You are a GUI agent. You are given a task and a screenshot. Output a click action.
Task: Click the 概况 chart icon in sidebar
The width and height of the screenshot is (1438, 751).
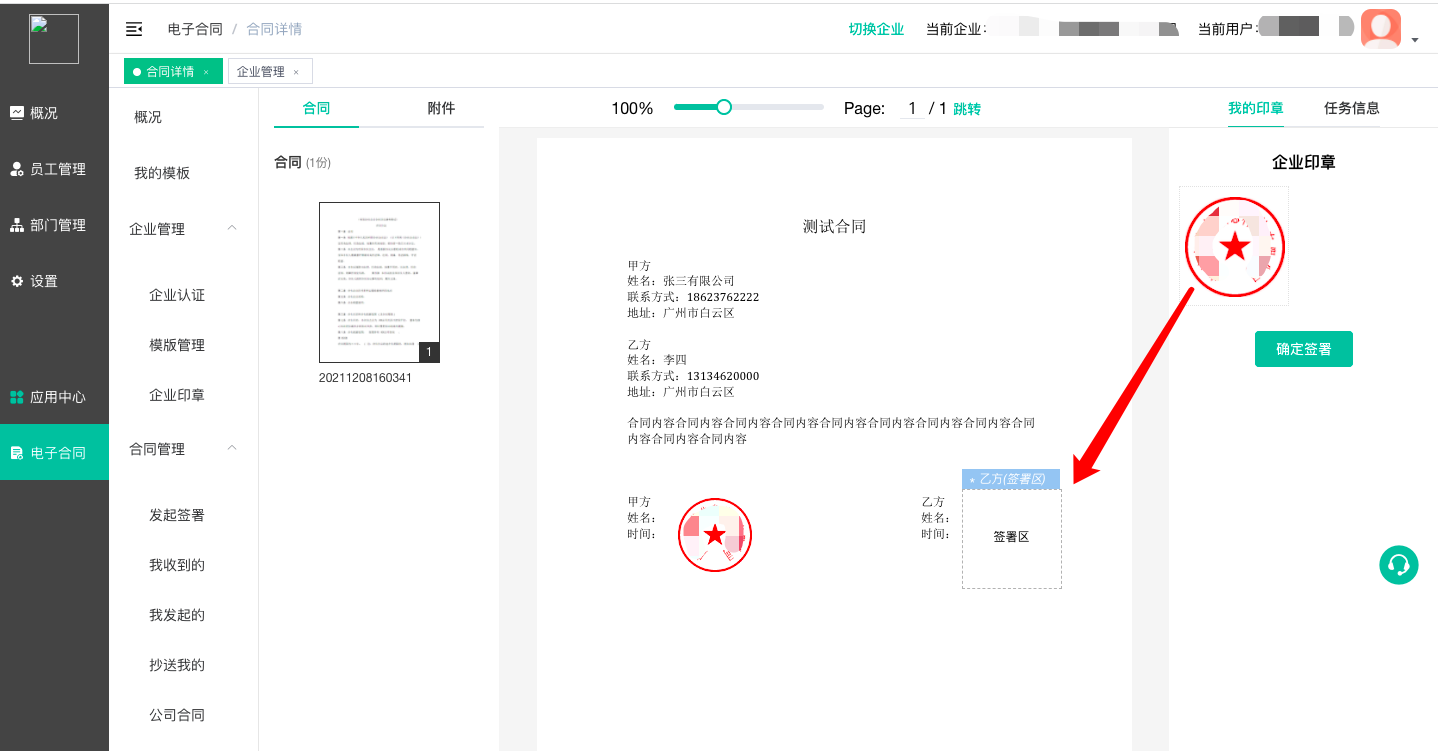pyautogui.click(x=17, y=113)
